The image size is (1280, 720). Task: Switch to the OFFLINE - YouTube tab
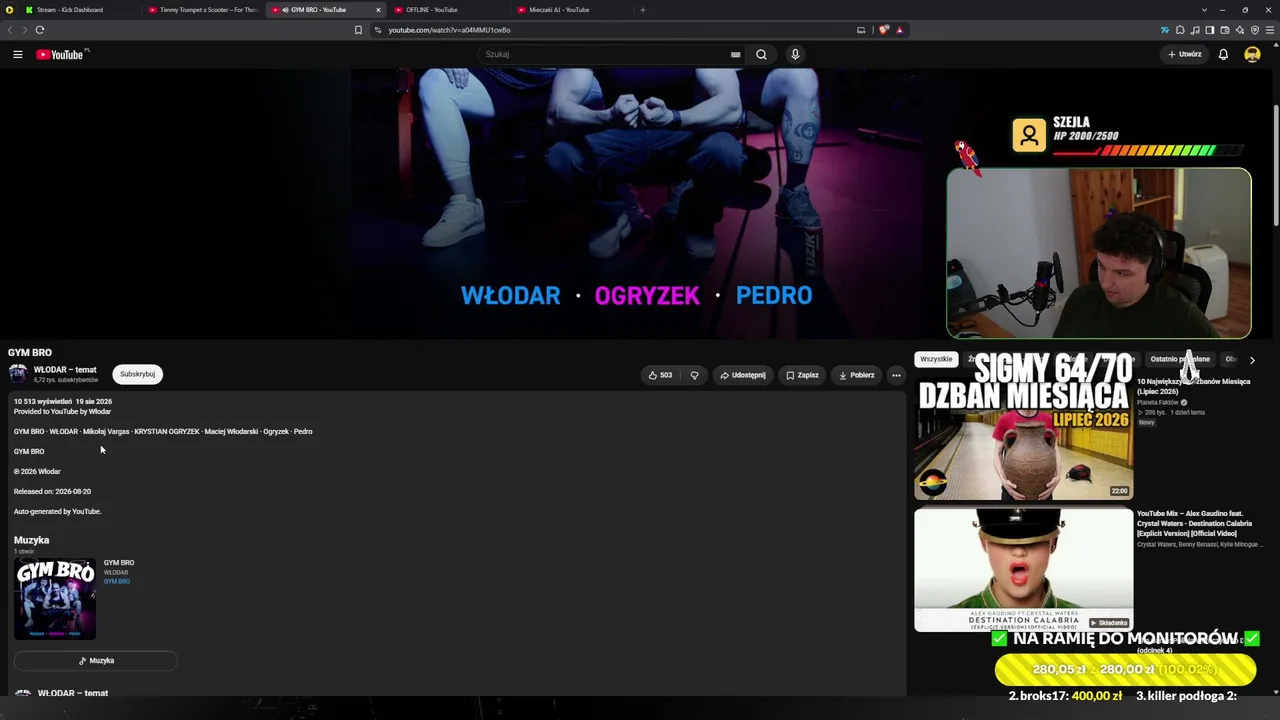pos(448,10)
